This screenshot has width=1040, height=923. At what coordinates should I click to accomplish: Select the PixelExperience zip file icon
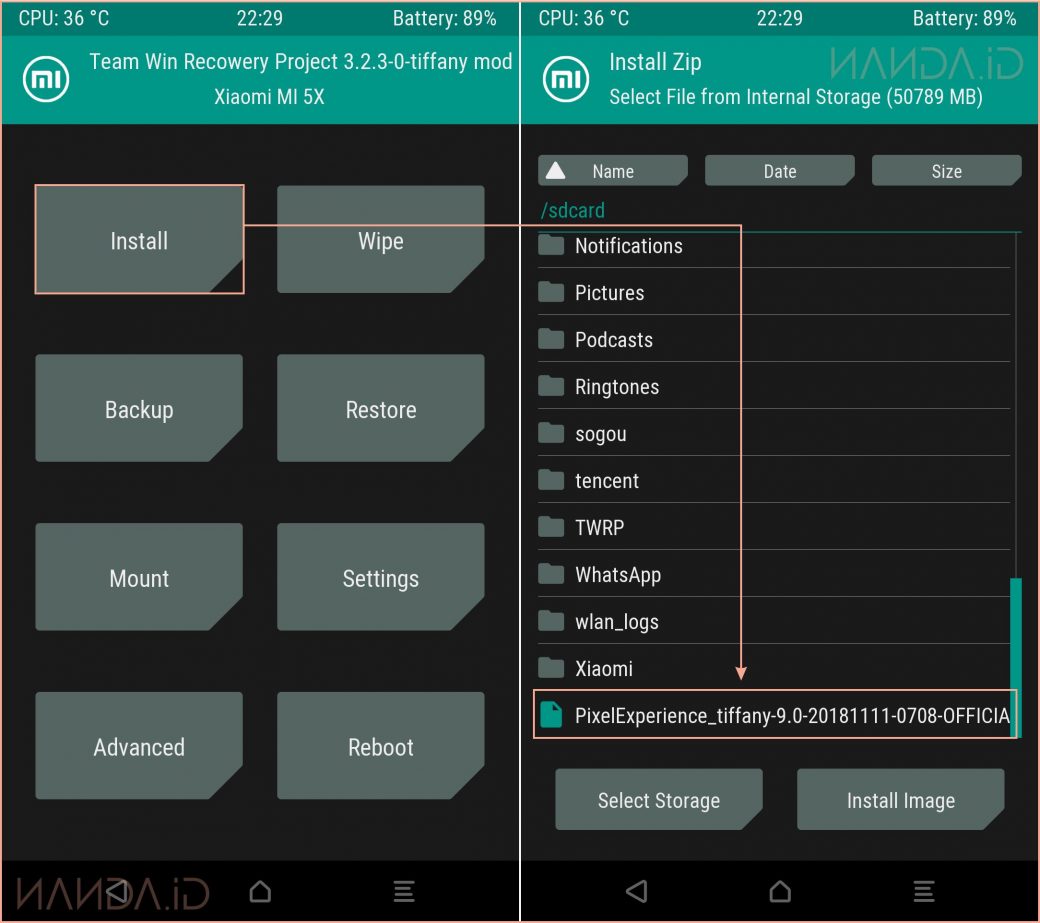[x=551, y=715]
